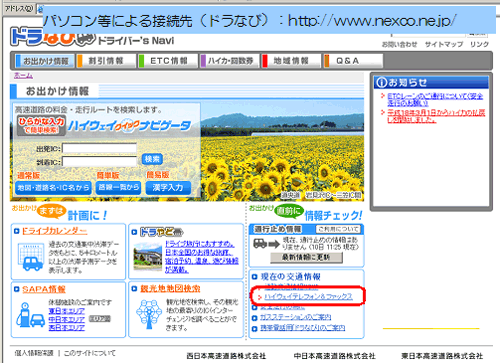
Task: Click the 西日本エリア link
Action: click(x=67, y=328)
